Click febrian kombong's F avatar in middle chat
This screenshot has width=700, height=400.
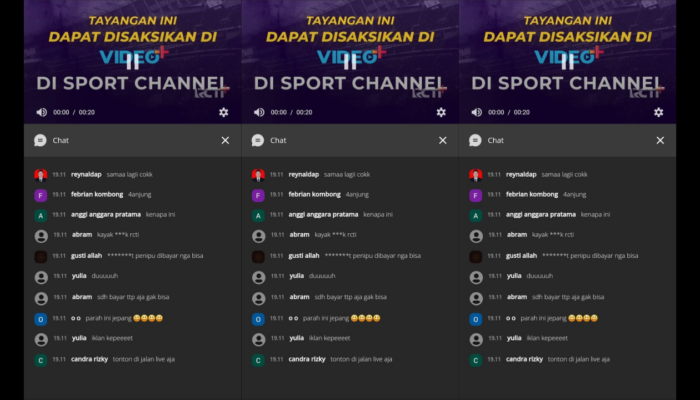coord(258,195)
